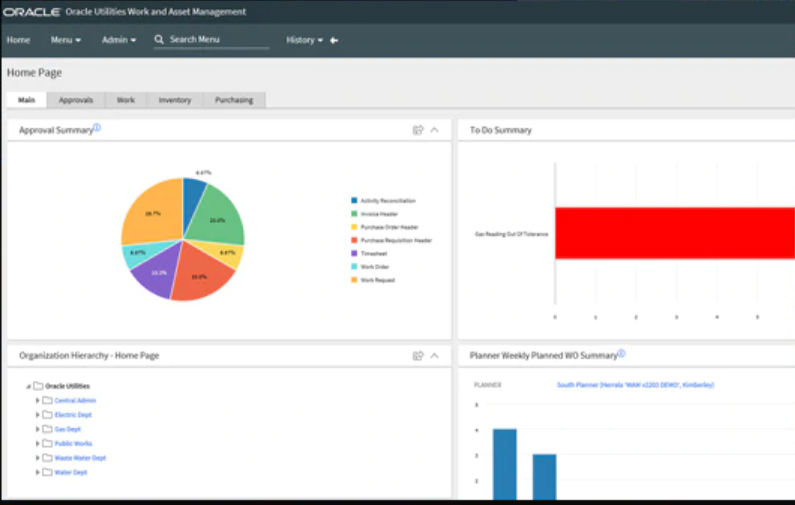
Task: Expand the Gas Dept tree node
Action: (38, 429)
